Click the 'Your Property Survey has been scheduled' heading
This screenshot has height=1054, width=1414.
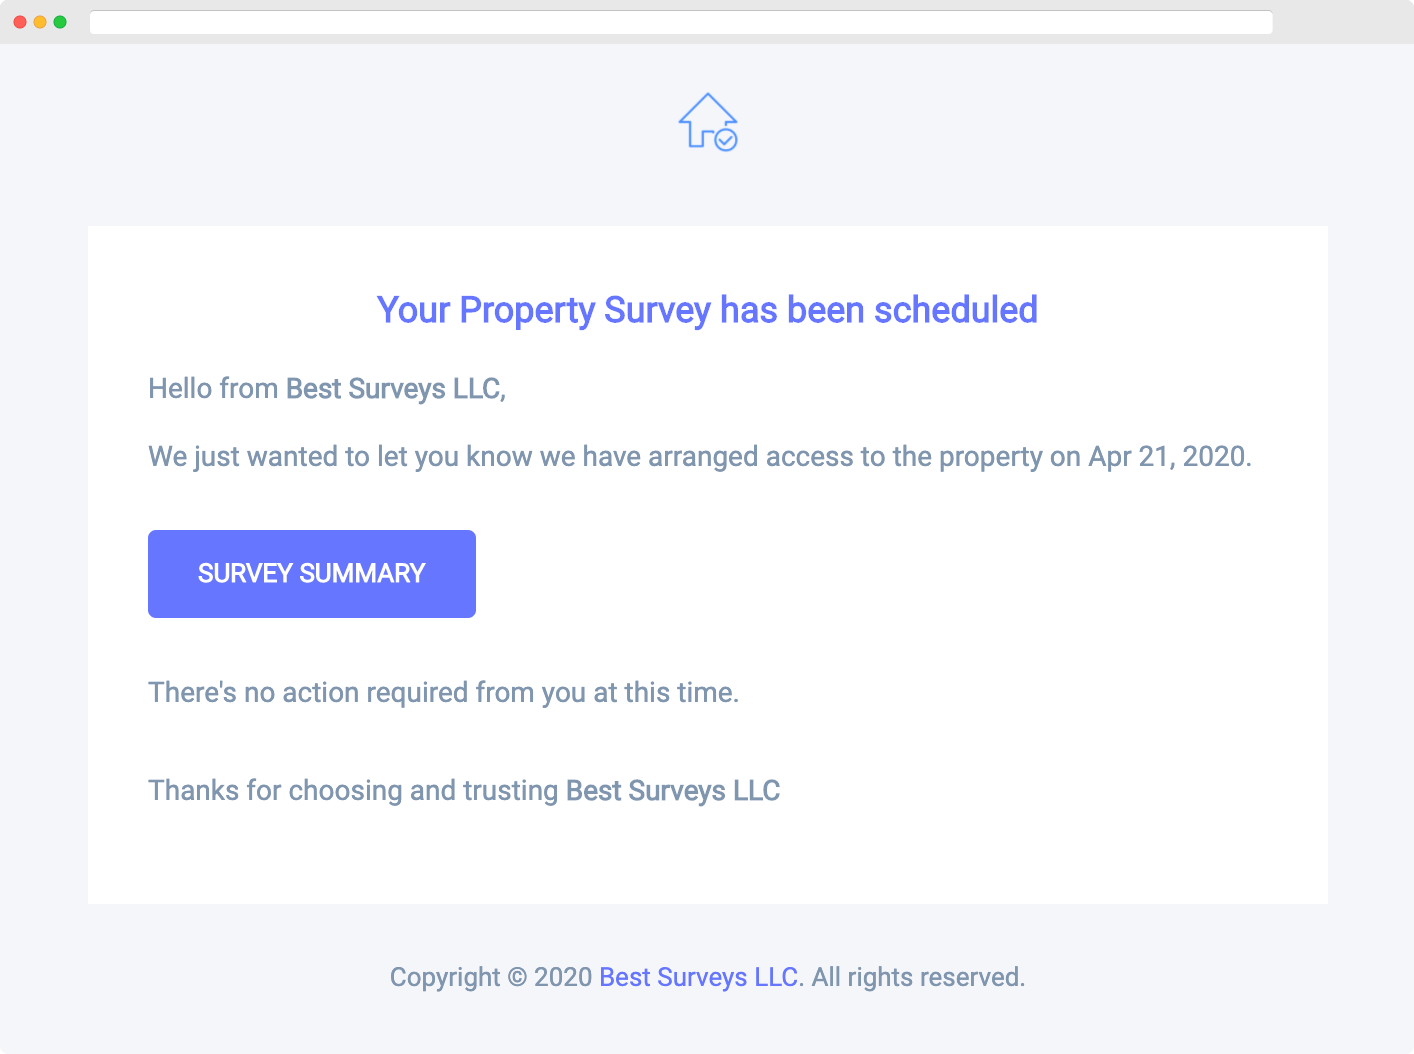coord(707,310)
